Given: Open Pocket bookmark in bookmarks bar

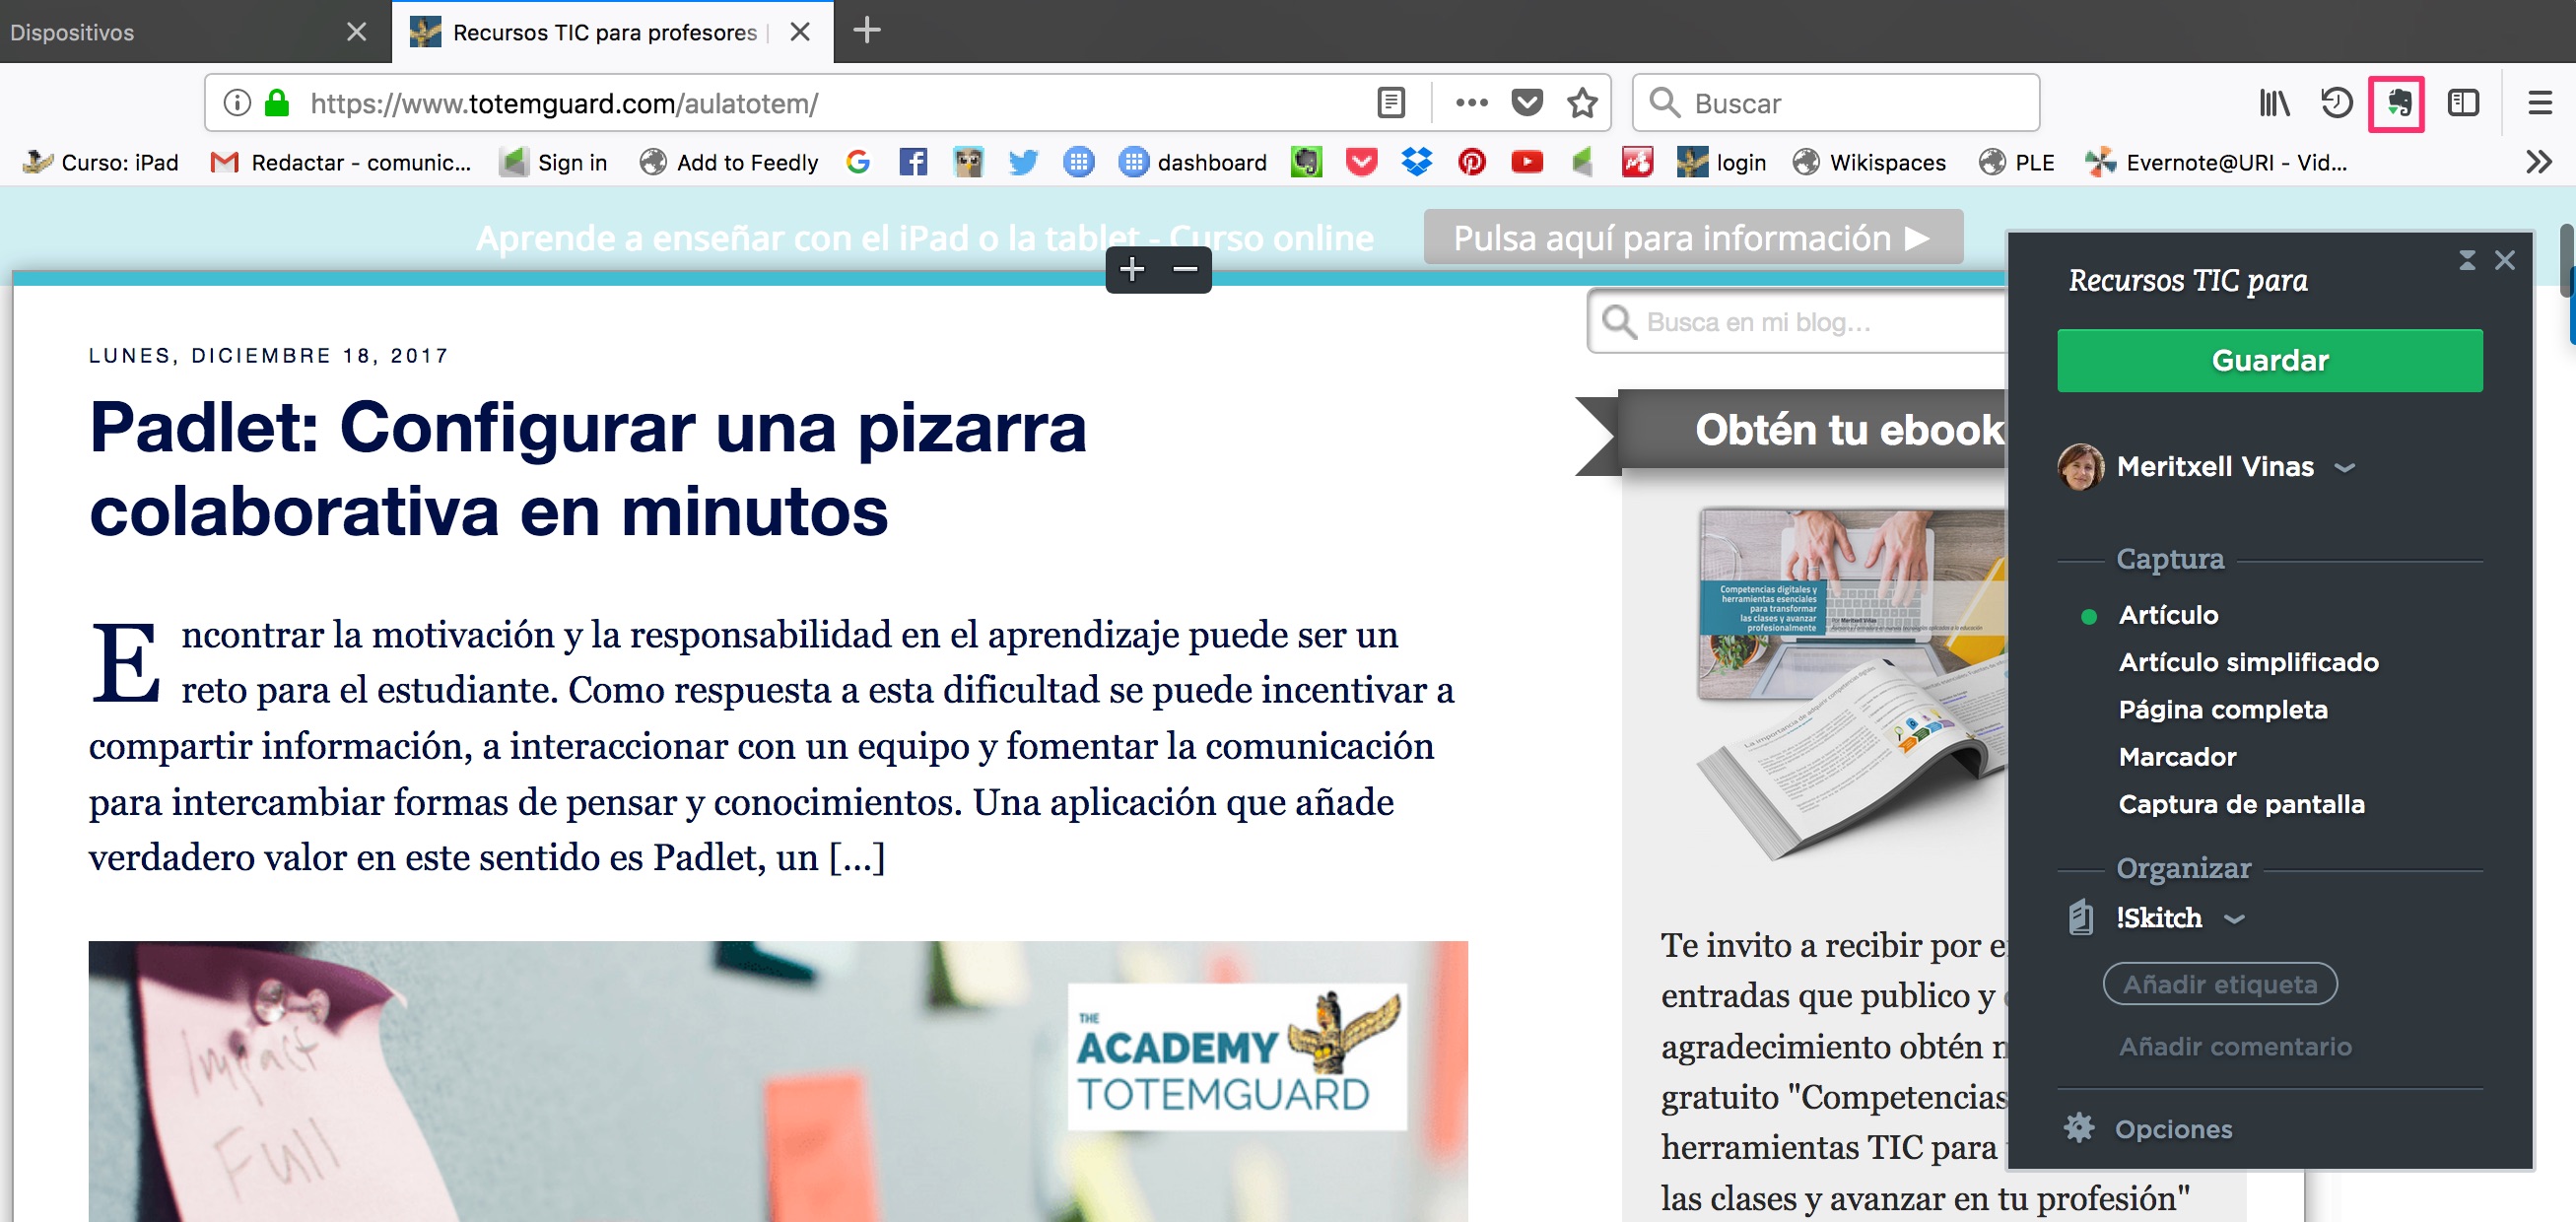Looking at the screenshot, I should [1361, 162].
